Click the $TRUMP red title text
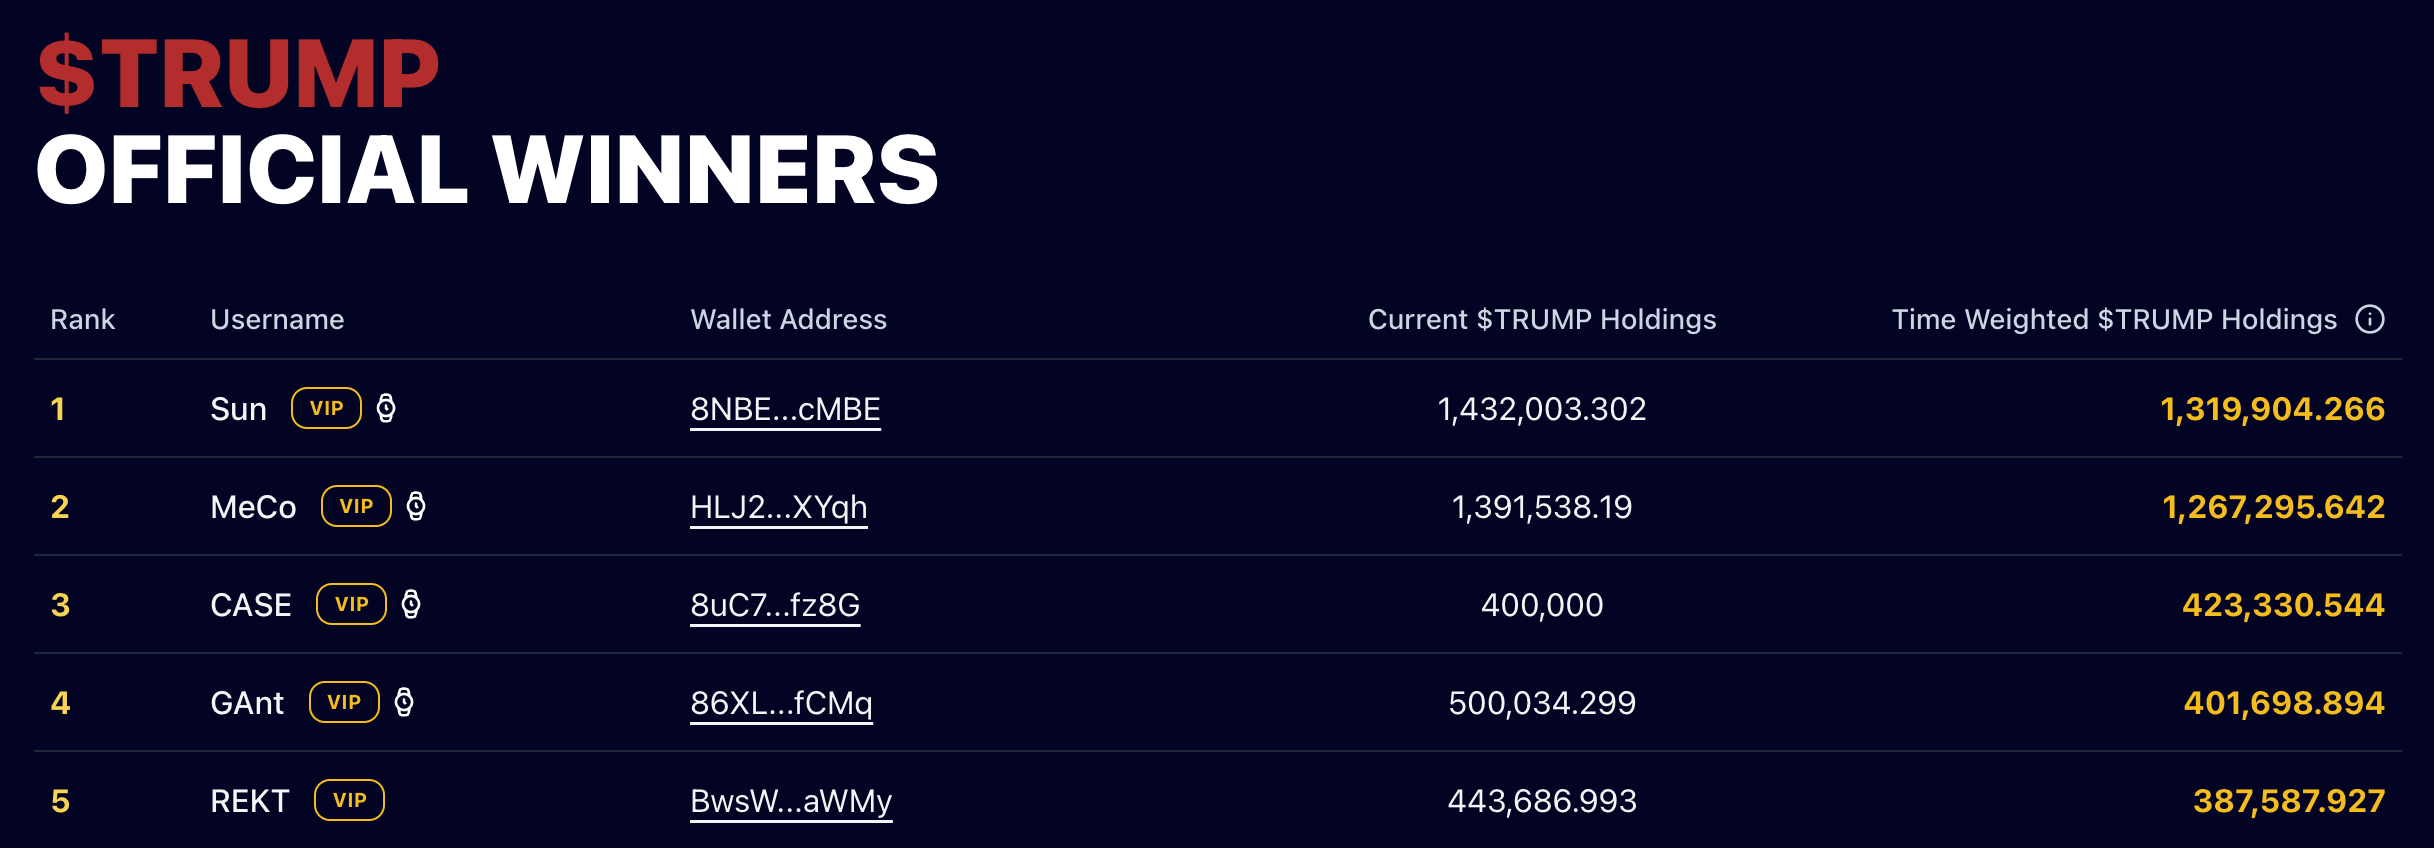 point(238,74)
